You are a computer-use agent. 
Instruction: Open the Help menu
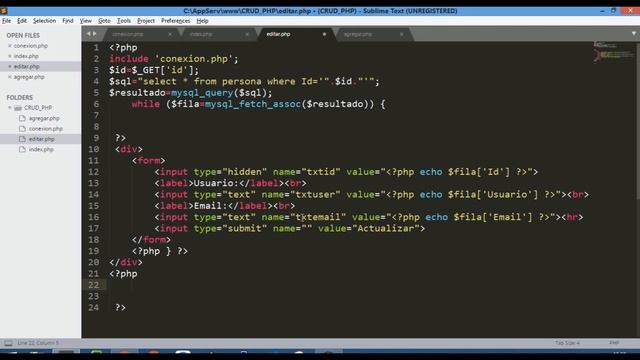(202, 21)
